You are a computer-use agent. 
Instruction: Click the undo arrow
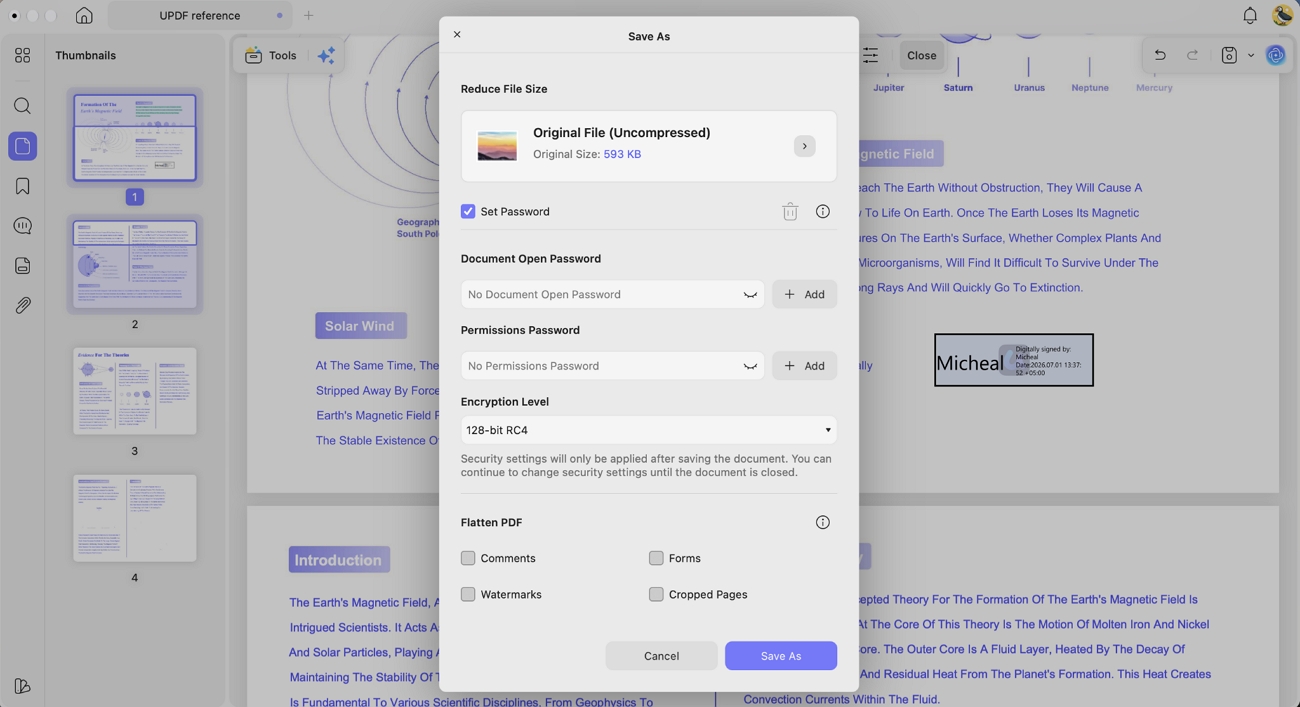pyautogui.click(x=1160, y=55)
